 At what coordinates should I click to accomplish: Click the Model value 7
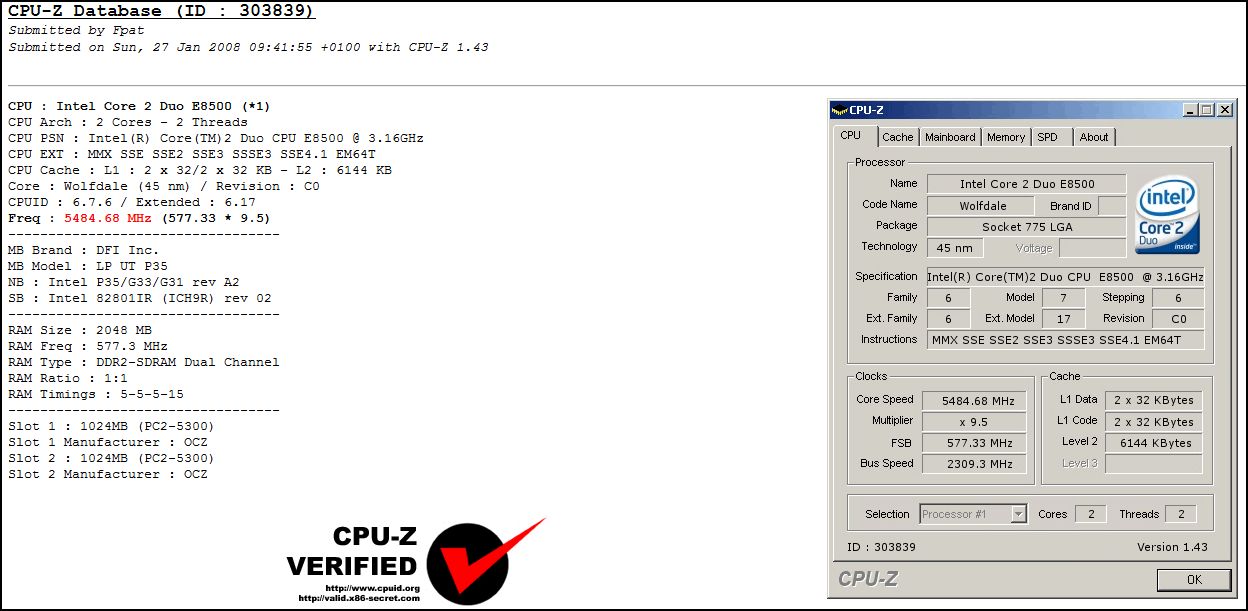point(1064,298)
